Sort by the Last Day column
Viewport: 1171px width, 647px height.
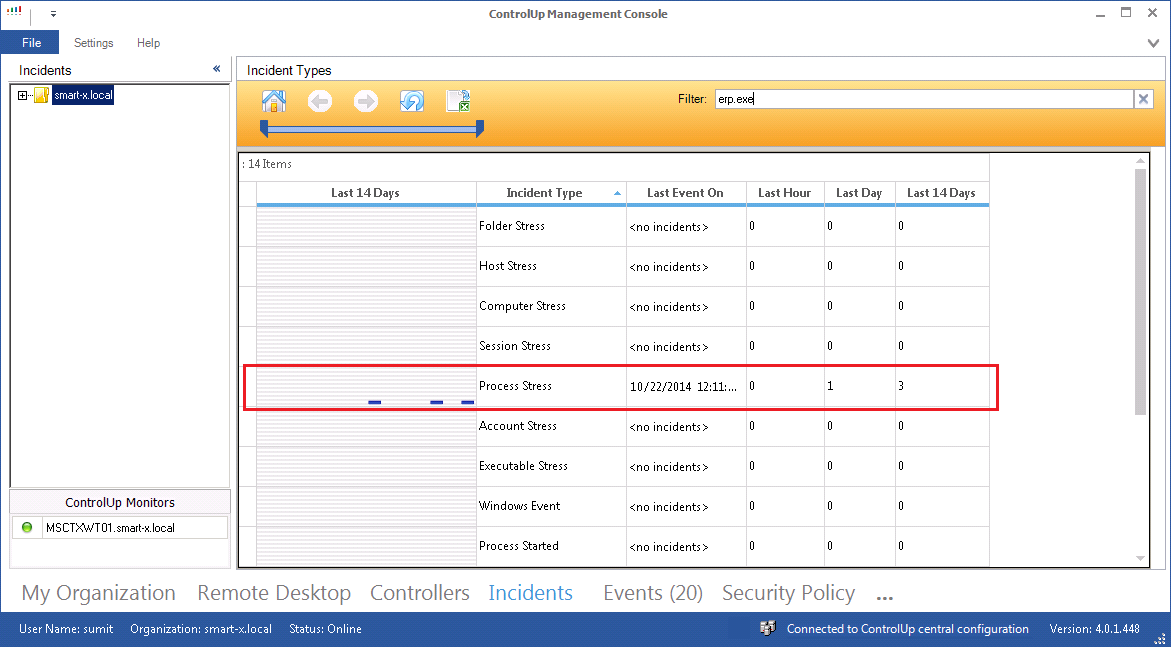coord(859,193)
